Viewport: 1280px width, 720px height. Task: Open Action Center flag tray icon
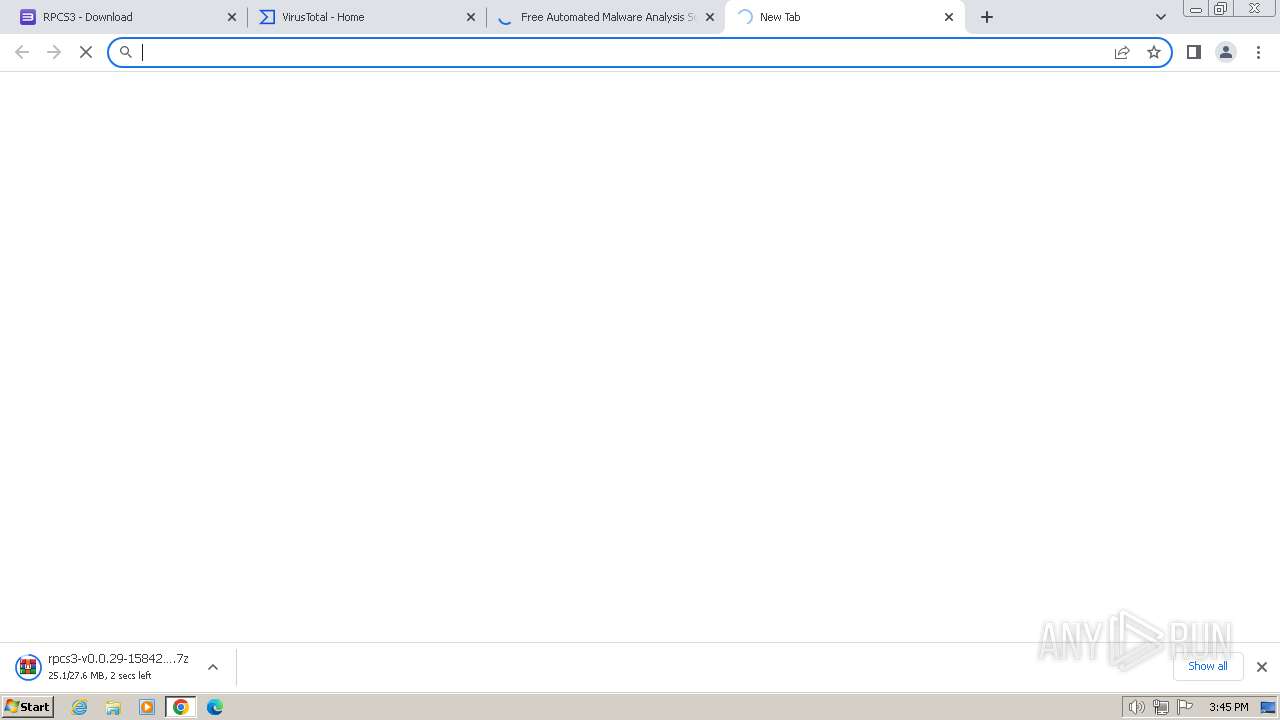1185,707
